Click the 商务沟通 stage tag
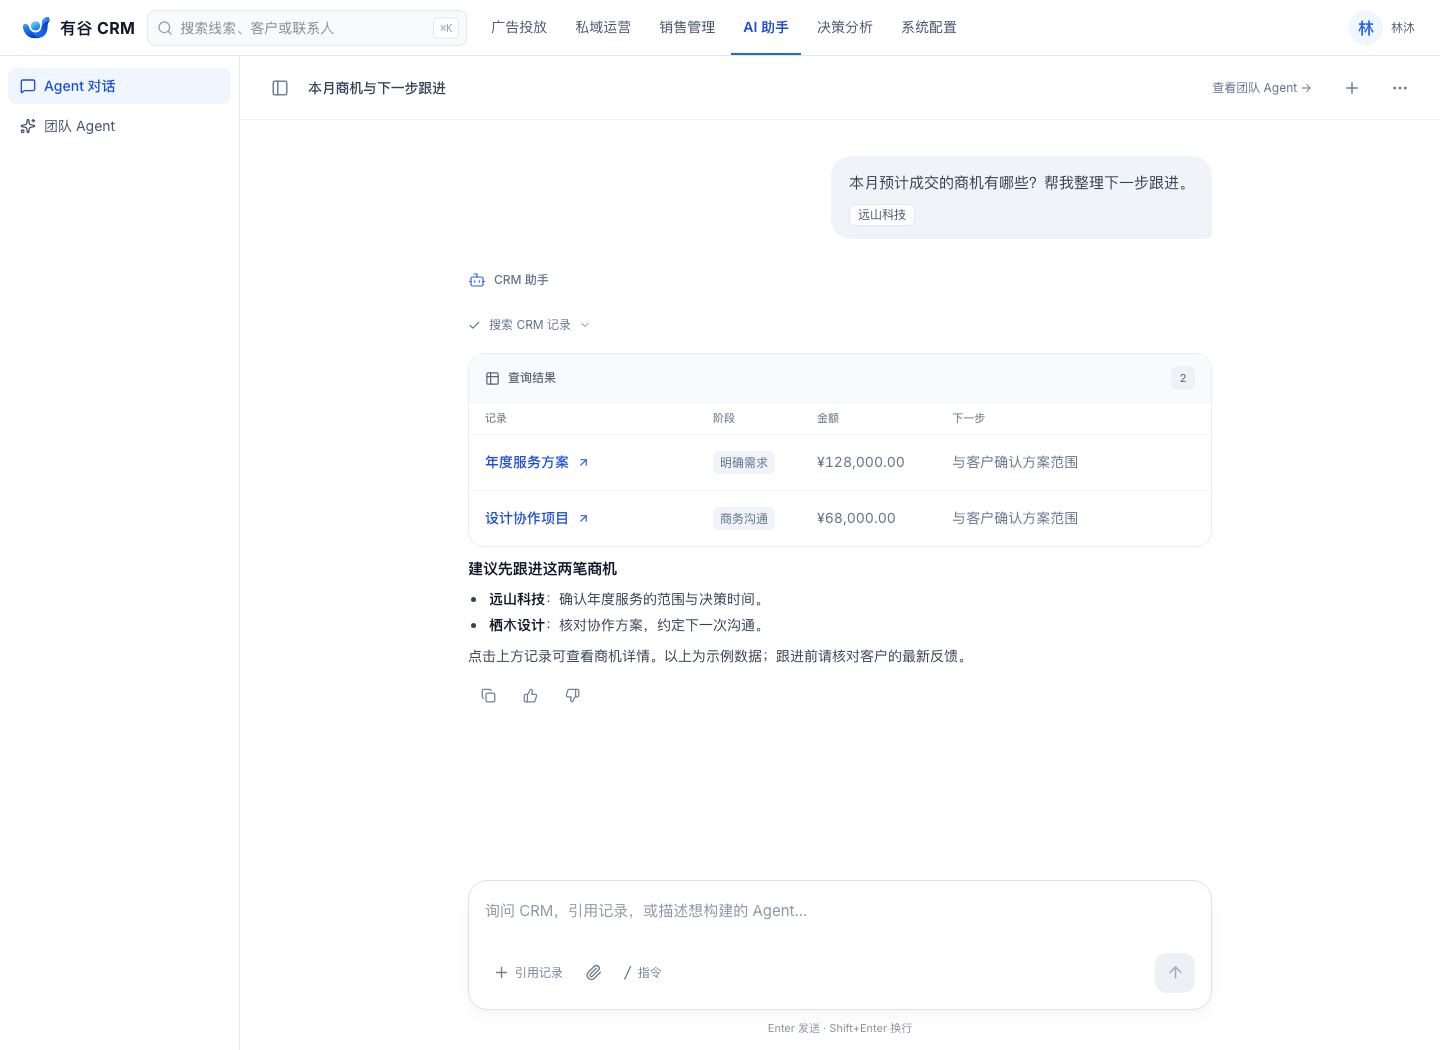The height and width of the screenshot is (1050, 1440). click(744, 519)
